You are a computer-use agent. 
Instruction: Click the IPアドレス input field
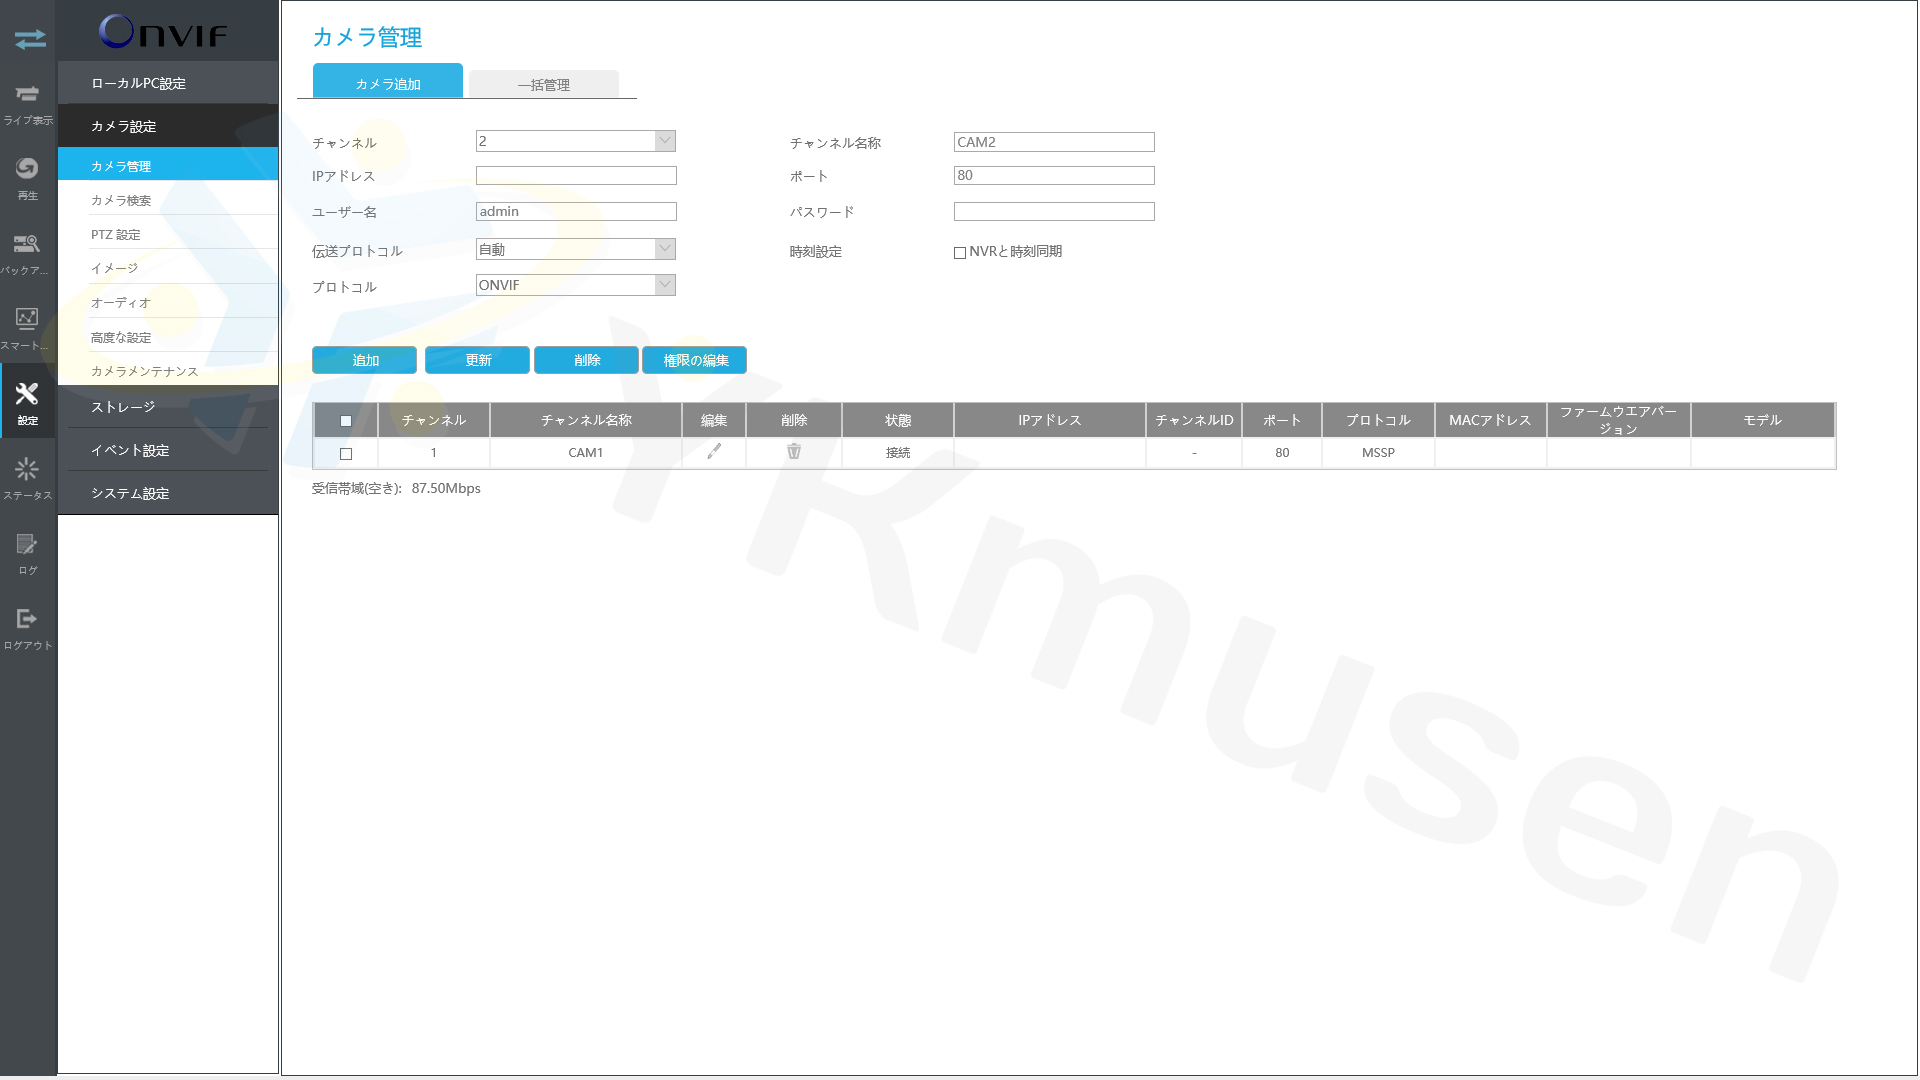pyautogui.click(x=576, y=176)
